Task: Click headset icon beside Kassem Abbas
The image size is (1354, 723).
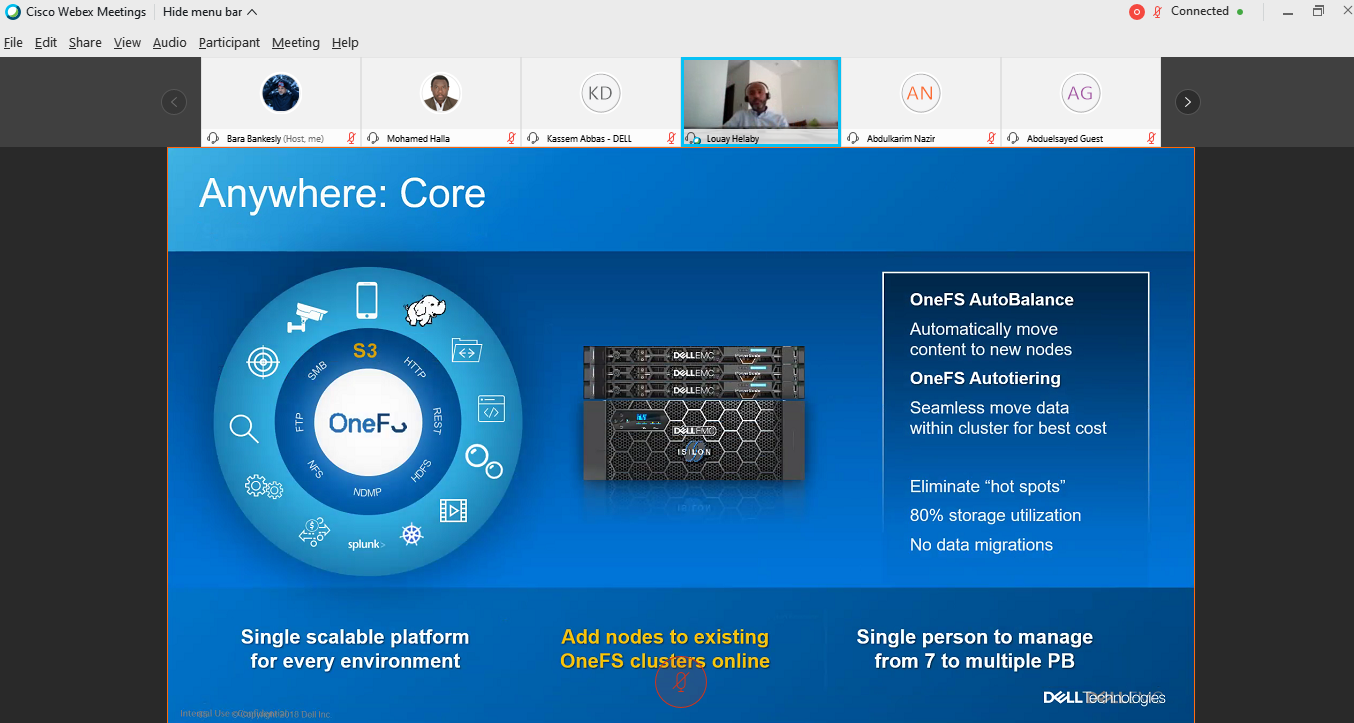Action: pos(533,138)
